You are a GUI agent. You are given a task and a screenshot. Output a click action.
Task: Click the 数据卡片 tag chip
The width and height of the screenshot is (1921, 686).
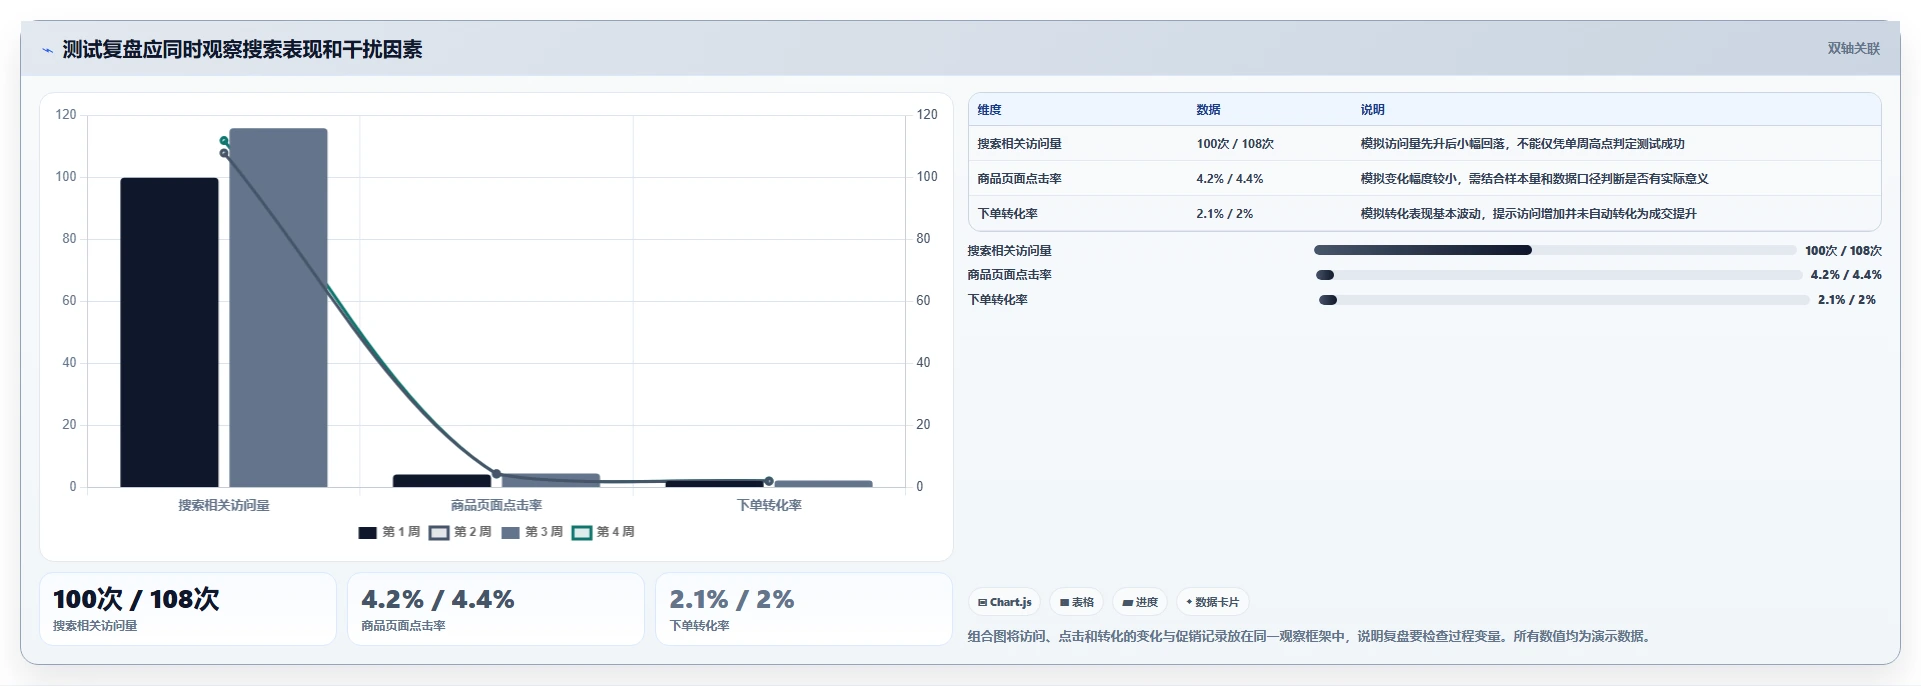click(1212, 602)
